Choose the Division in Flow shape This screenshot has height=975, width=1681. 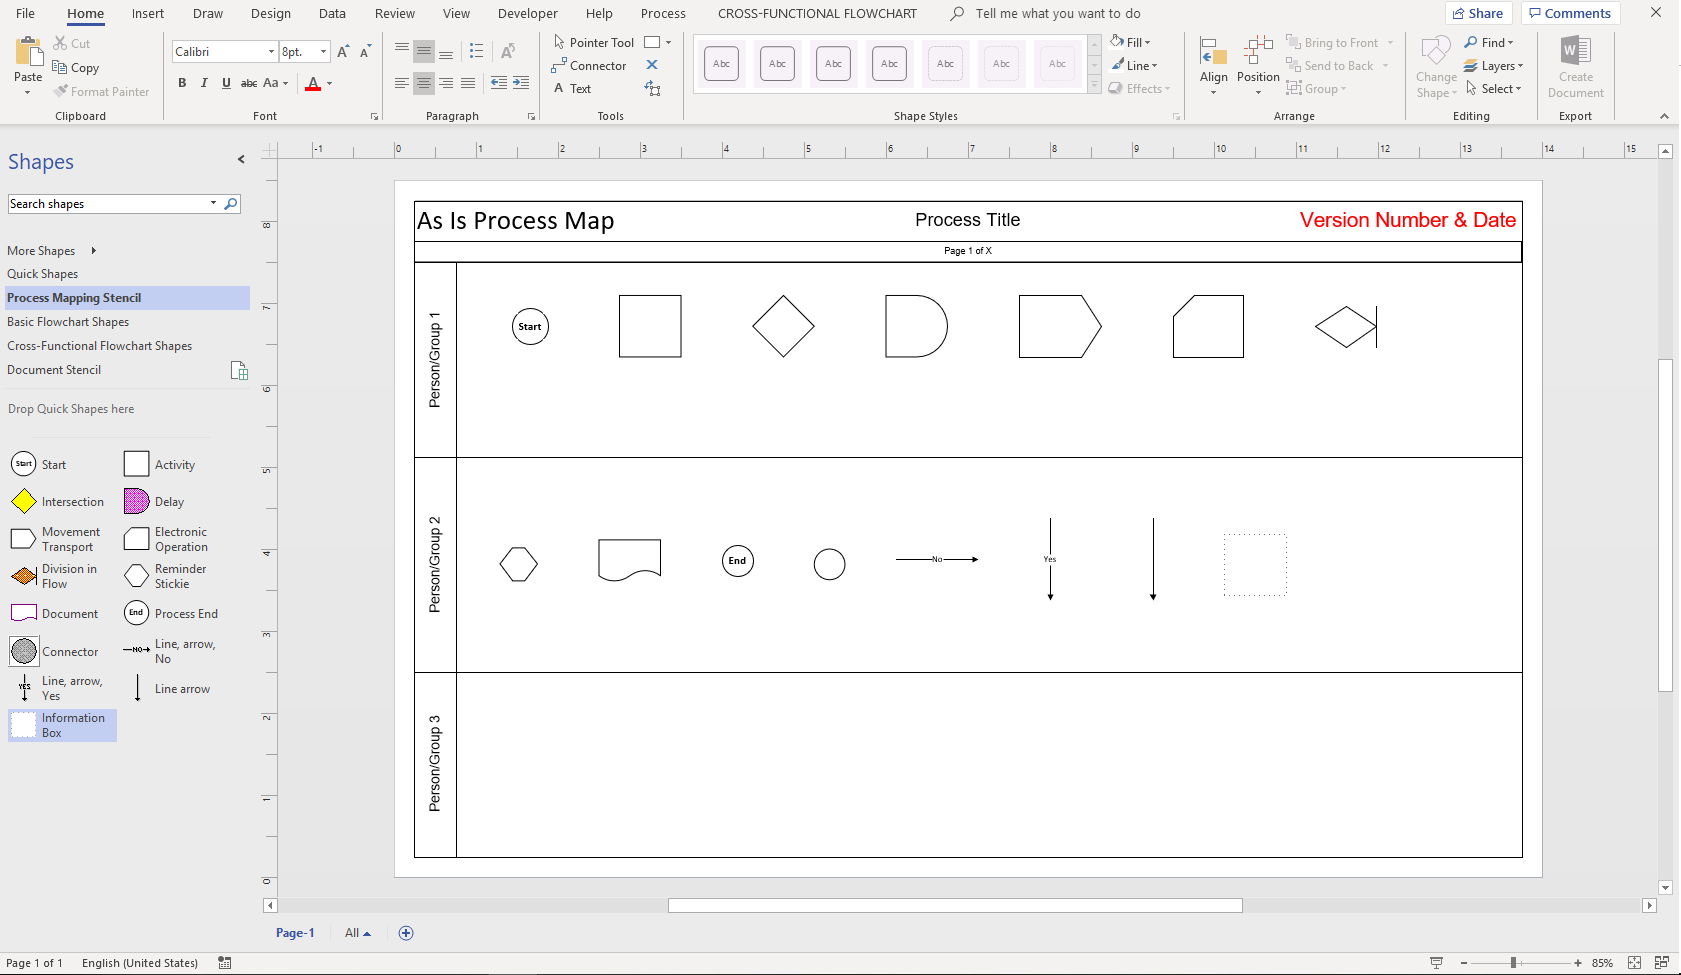[x=24, y=577]
